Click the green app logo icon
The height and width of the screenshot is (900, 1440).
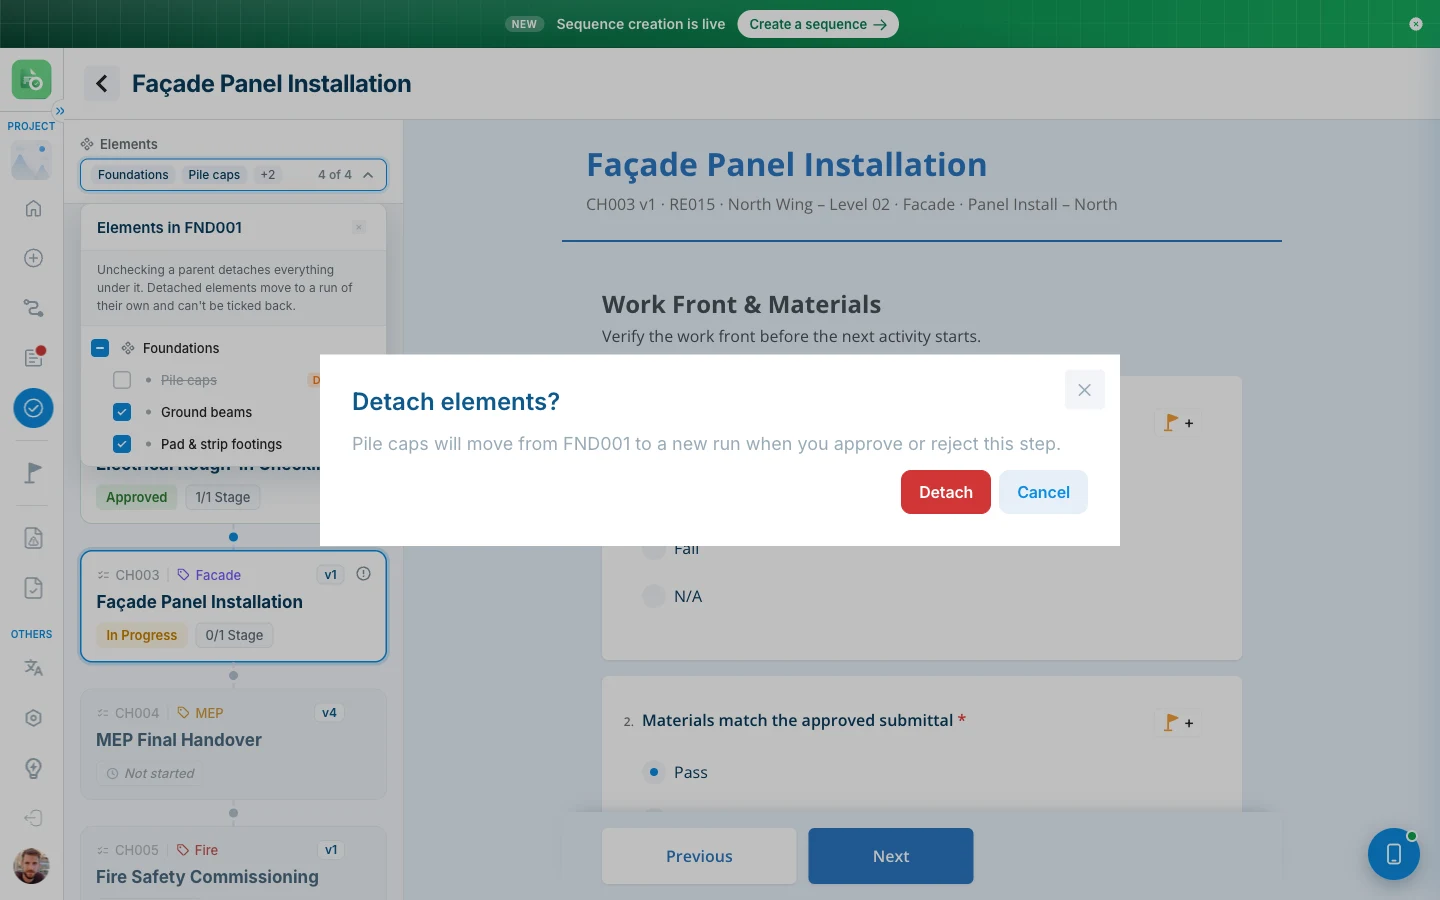point(32,79)
